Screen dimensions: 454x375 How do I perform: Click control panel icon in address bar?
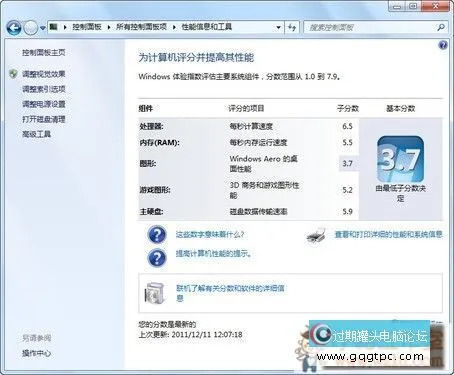tap(54, 27)
